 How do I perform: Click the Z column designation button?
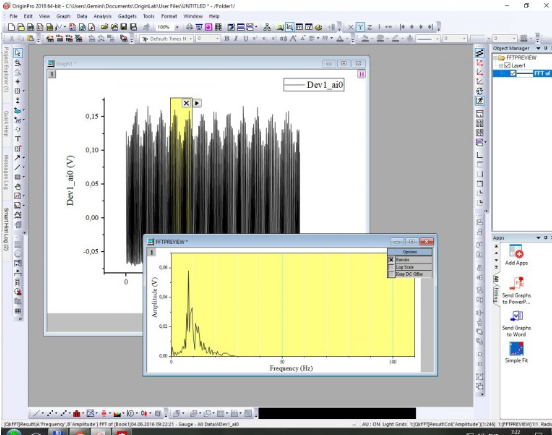370,27
